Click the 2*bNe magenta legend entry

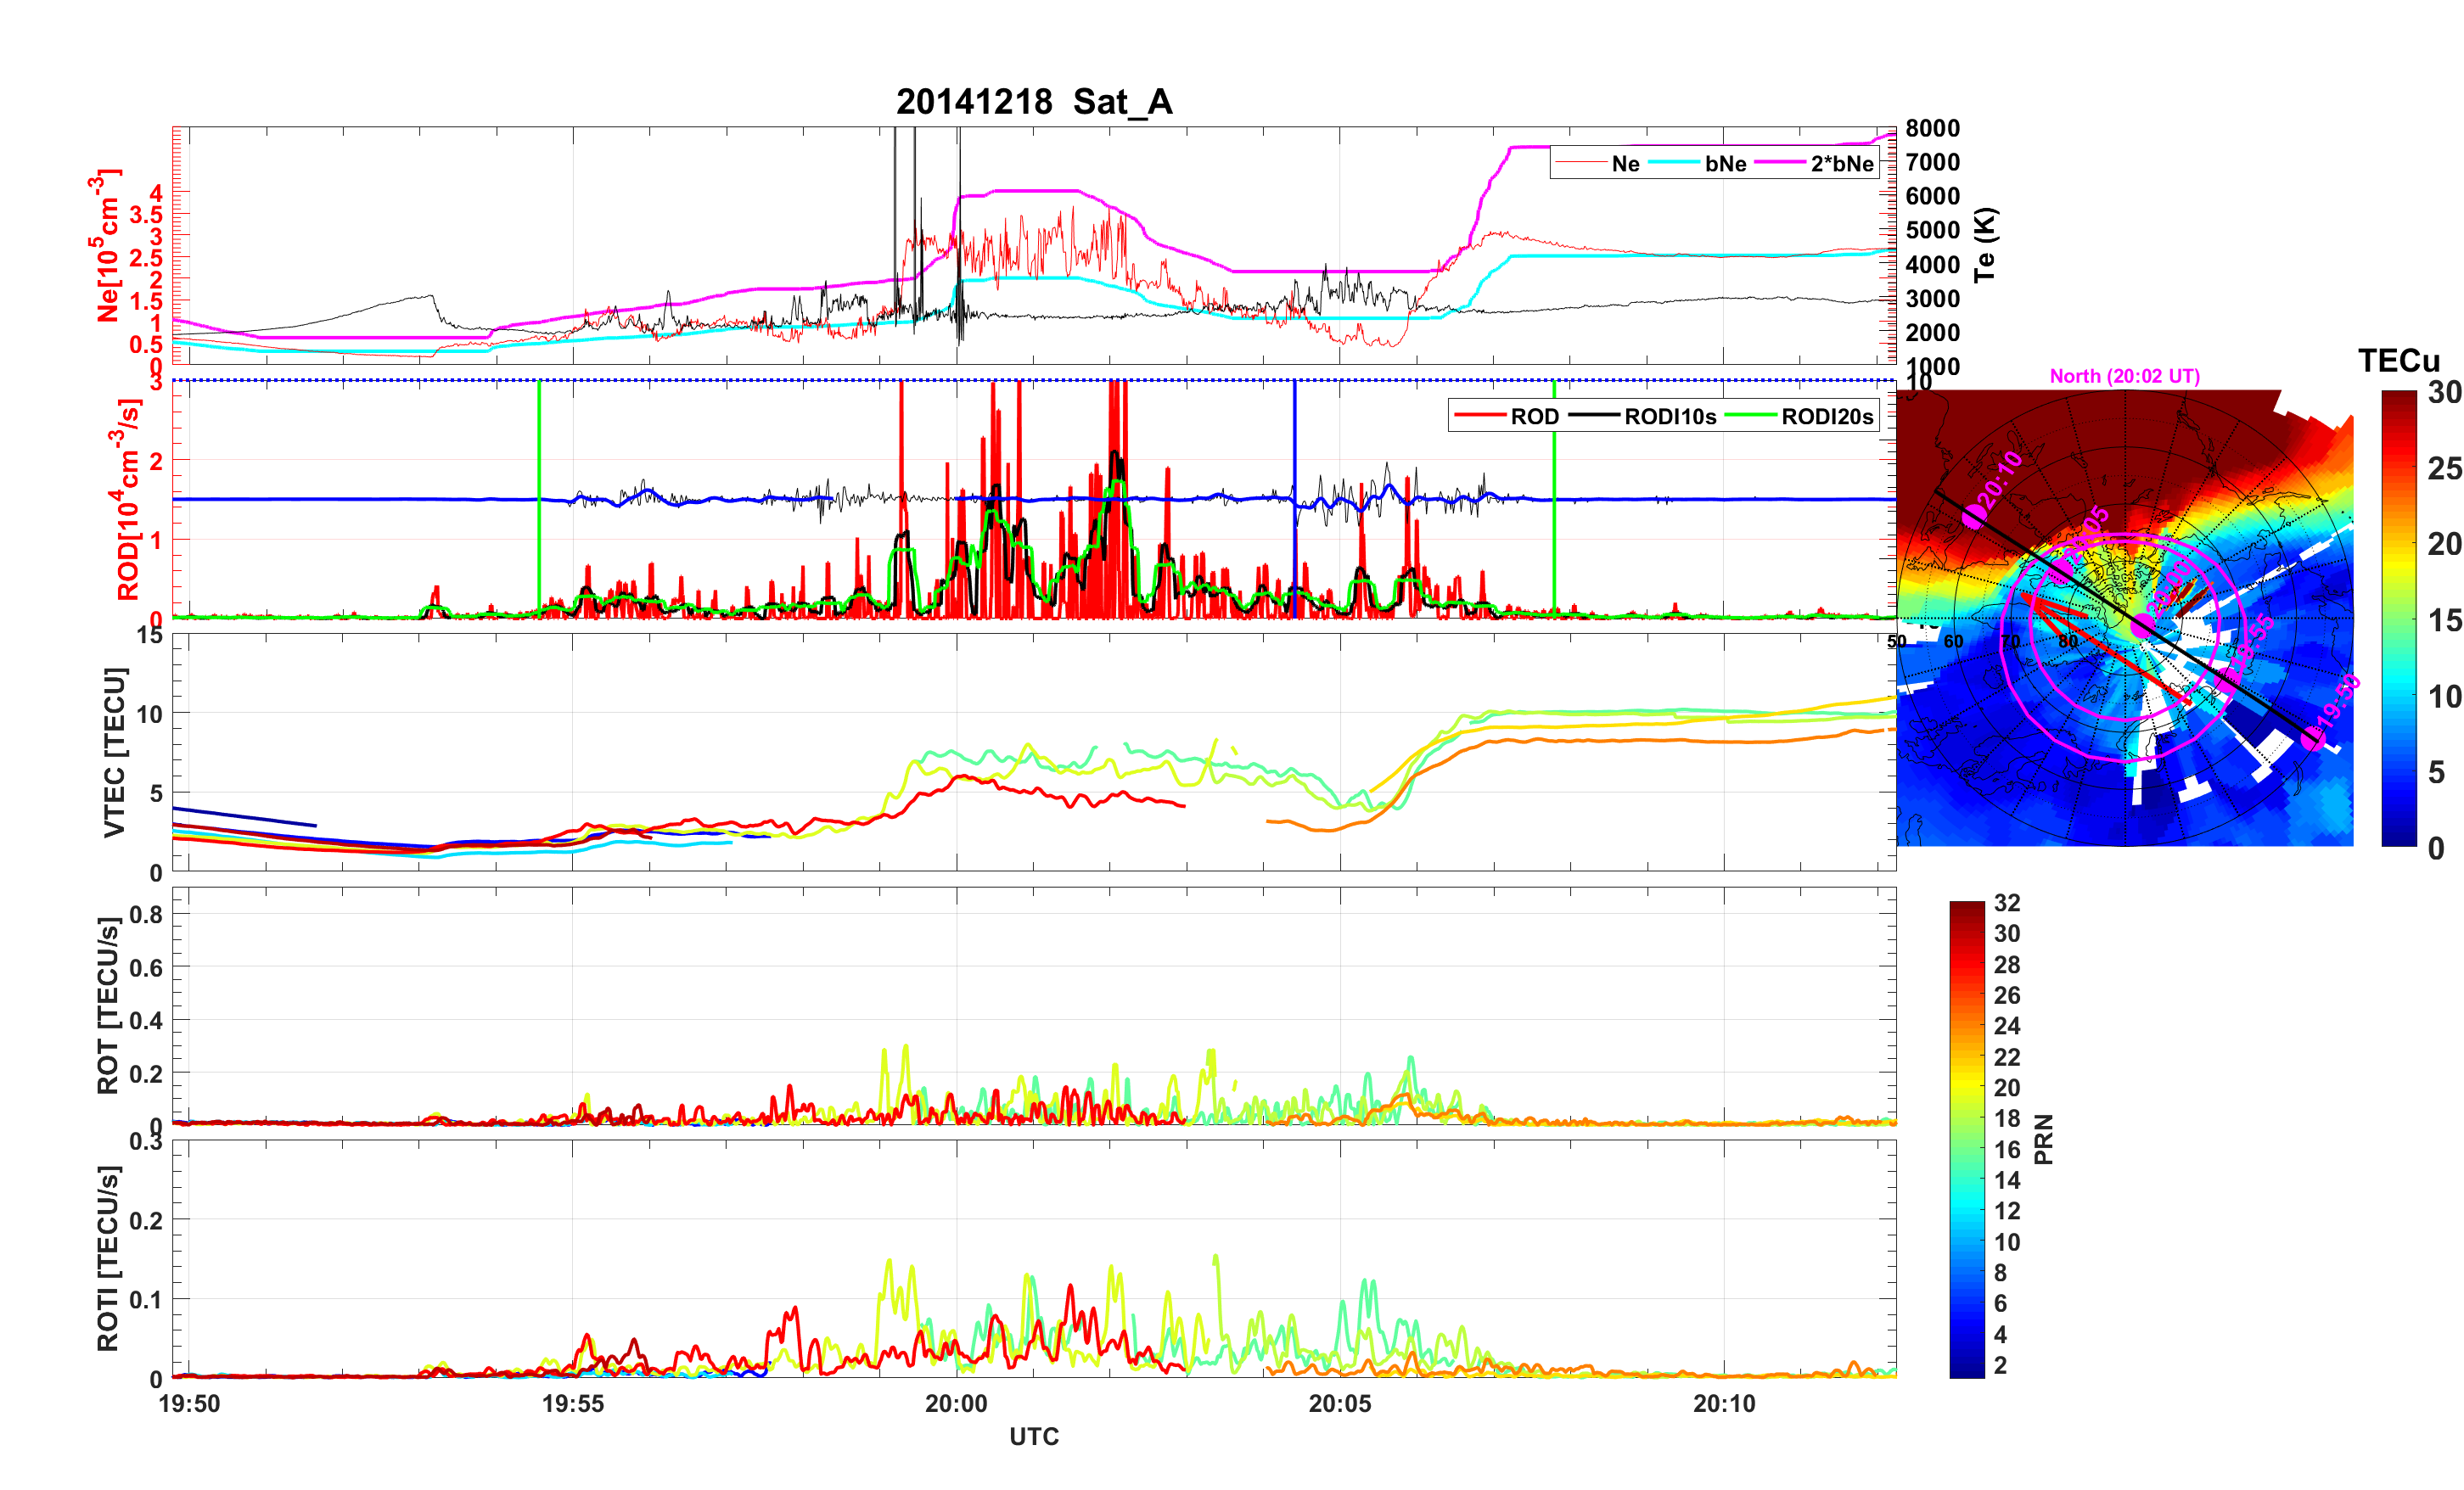[1841, 164]
